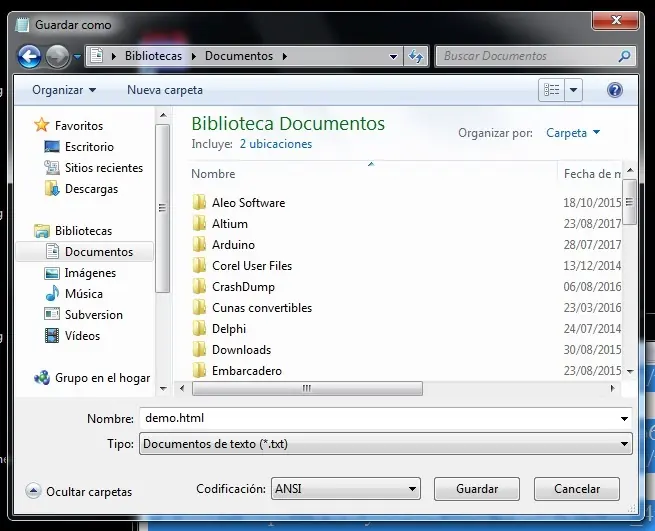Click the greyed Forward arrow button
Image resolution: width=655 pixels, height=531 pixels.
57,56
